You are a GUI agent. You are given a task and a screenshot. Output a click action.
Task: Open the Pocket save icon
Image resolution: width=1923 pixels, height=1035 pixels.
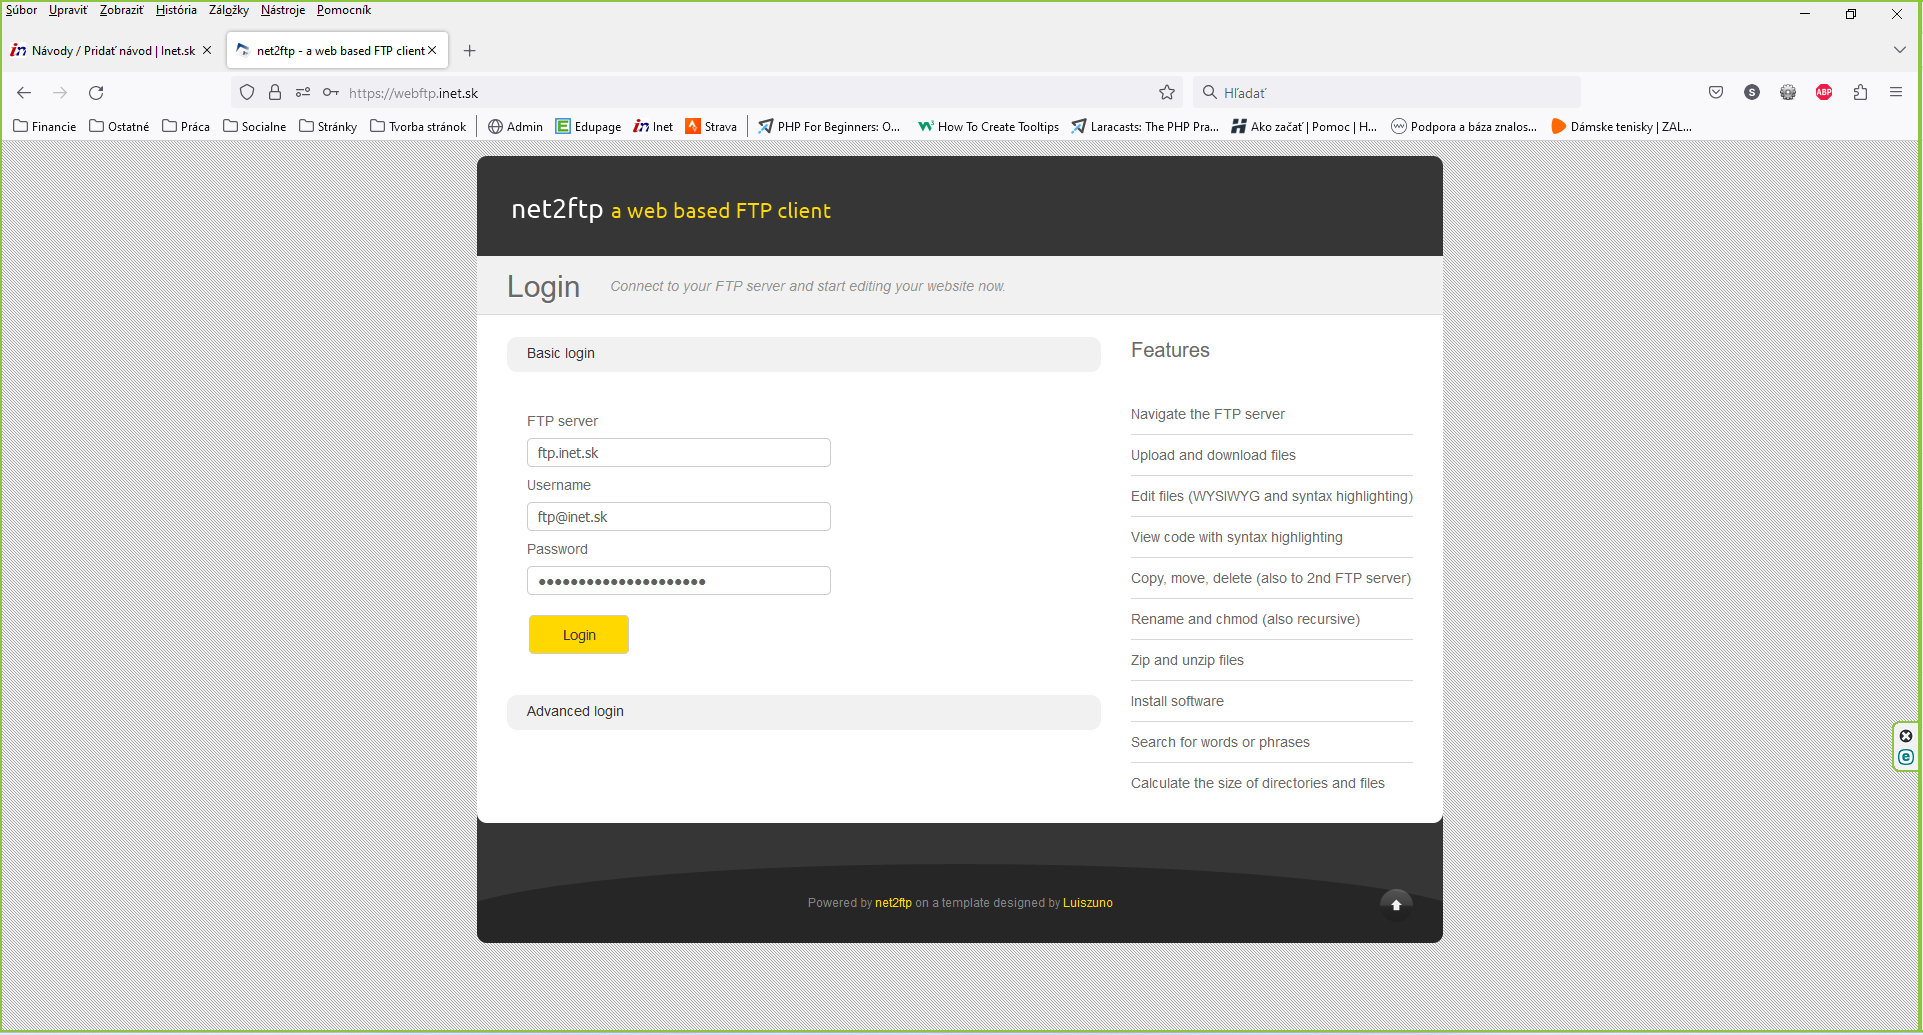coord(1716,93)
